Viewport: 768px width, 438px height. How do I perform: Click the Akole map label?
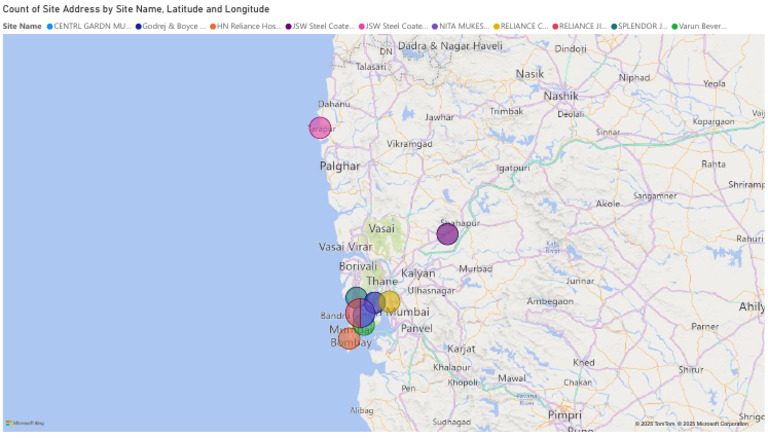pos(608,204)
